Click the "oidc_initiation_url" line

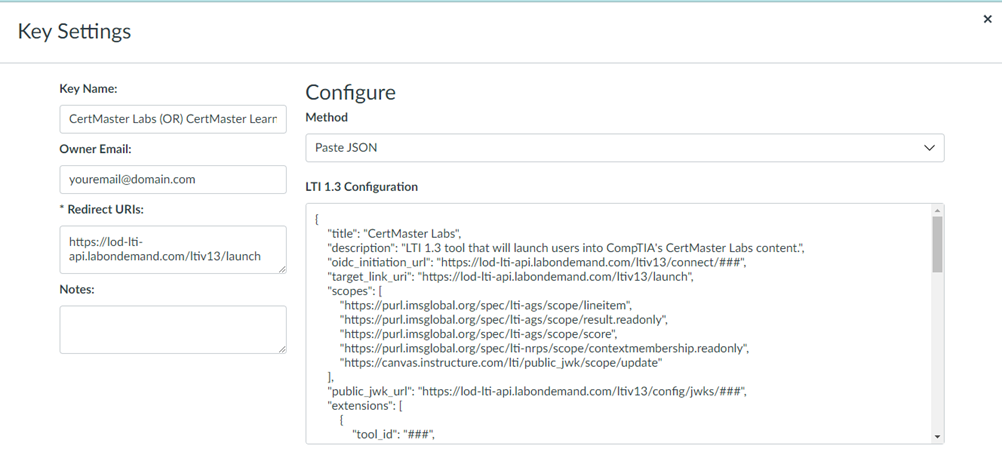pyautogui.click(x=536, y=263)
